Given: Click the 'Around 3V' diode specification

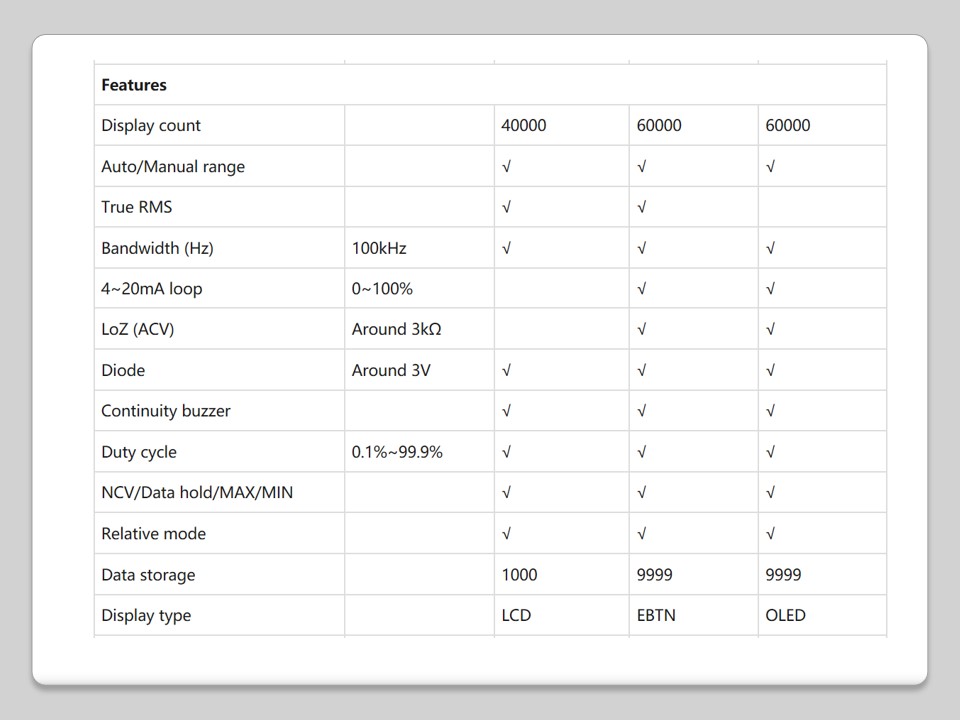Looking at the screenshot, I should tap(391, 370).
